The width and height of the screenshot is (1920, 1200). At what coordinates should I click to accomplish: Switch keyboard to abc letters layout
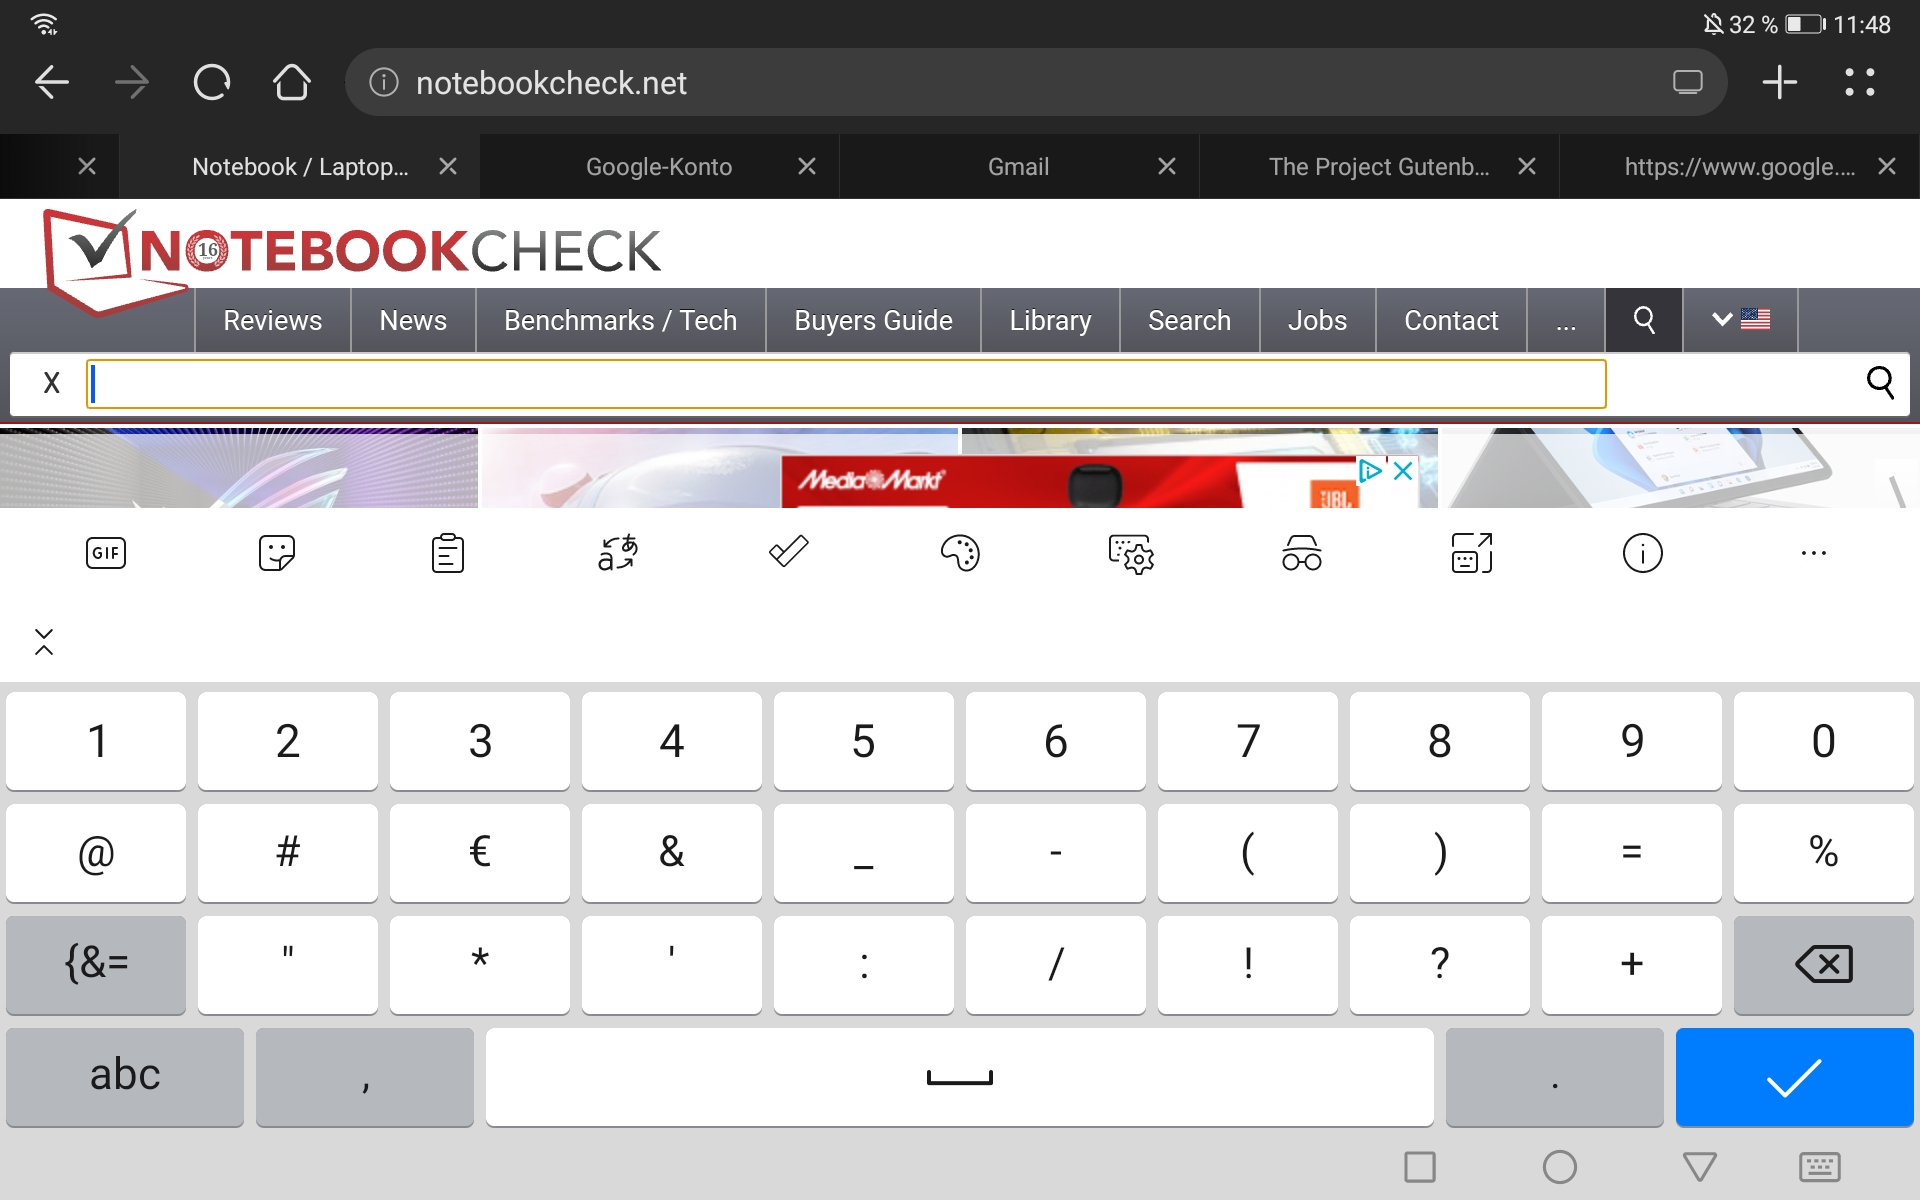click(125, 1076)
